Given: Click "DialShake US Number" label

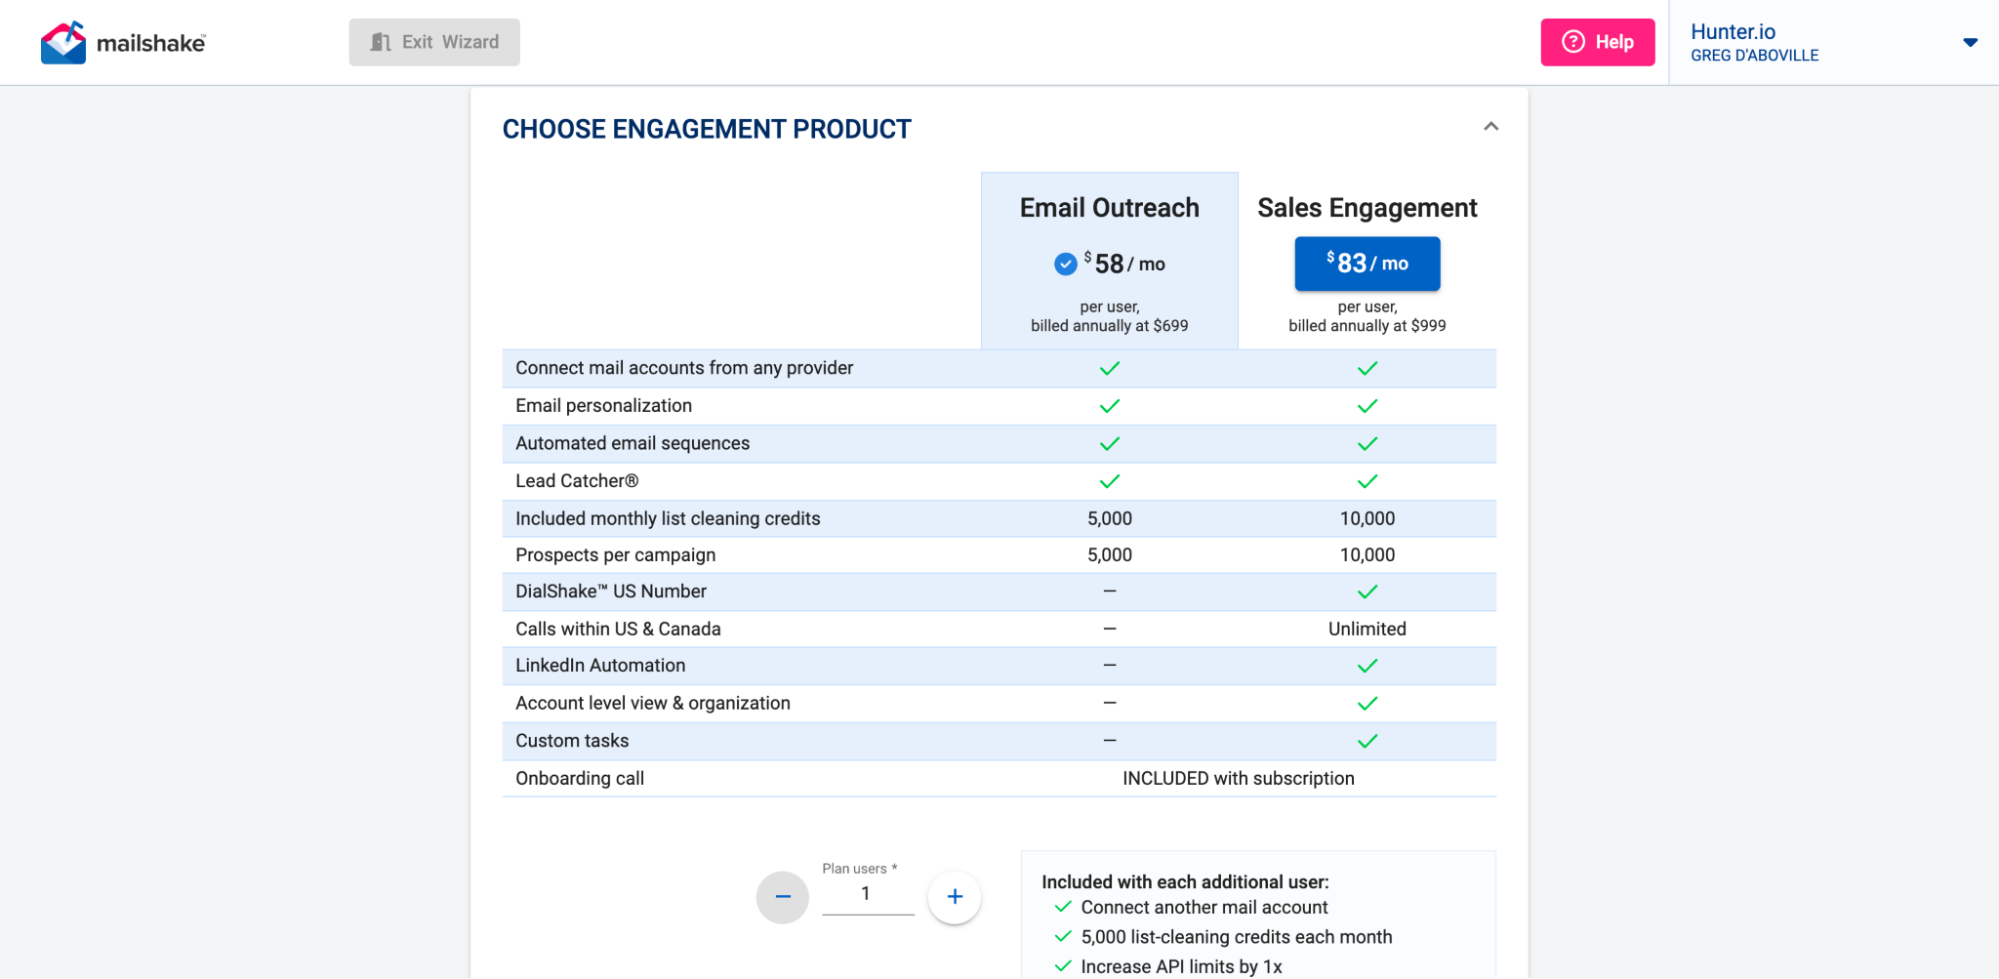Looking at the screenshot, I should click(x=610, y=591).
